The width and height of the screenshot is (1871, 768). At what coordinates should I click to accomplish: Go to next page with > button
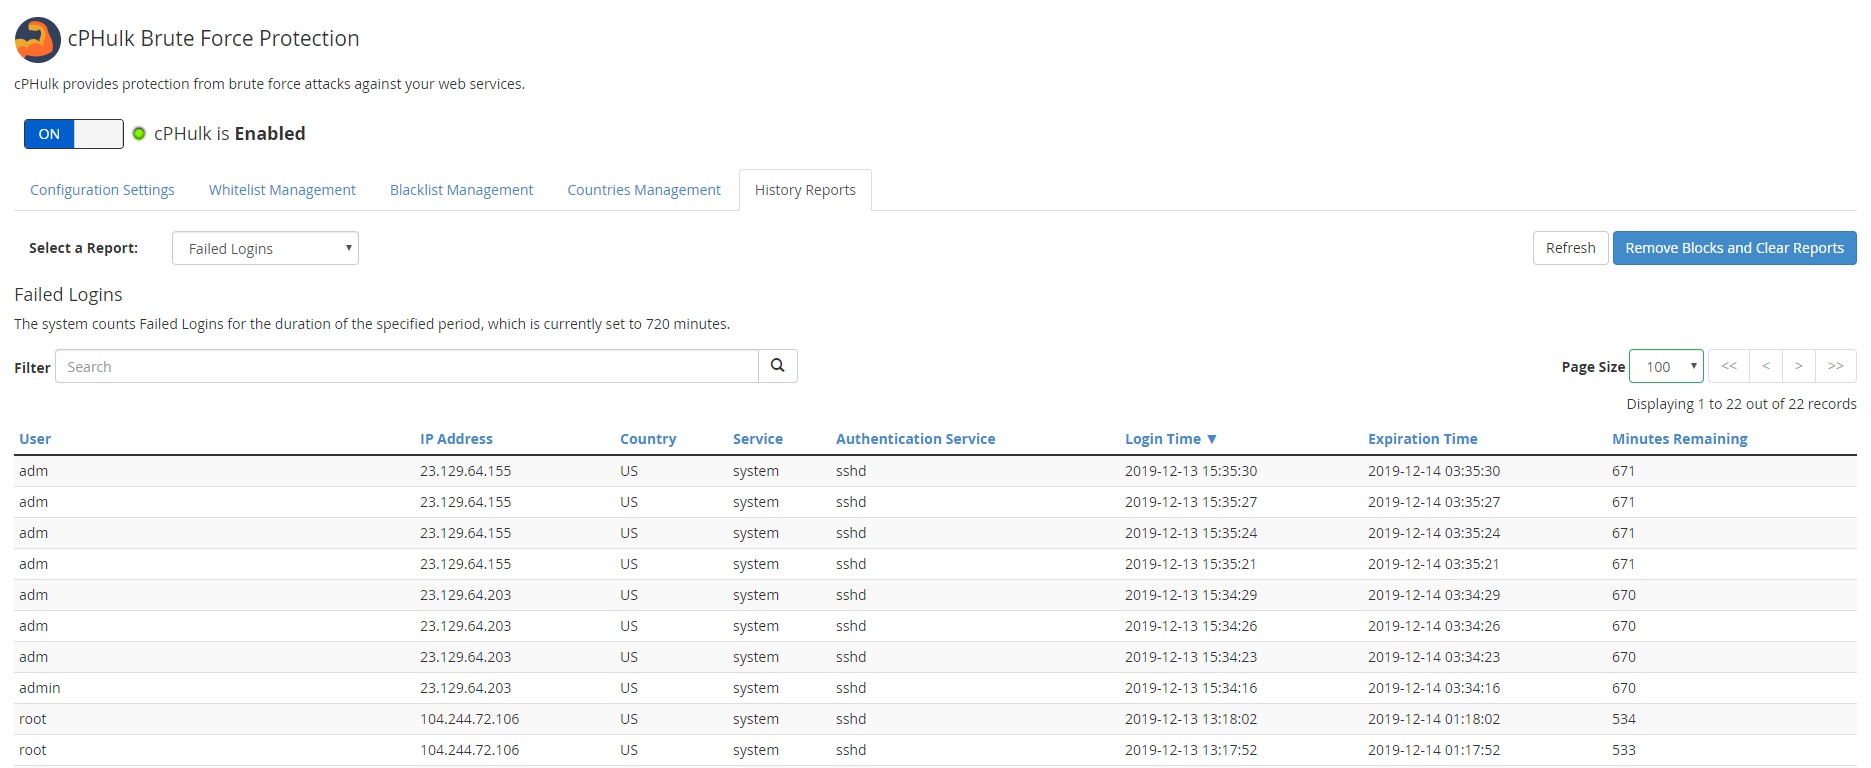pyautogui.click(x=1799, y=366)
